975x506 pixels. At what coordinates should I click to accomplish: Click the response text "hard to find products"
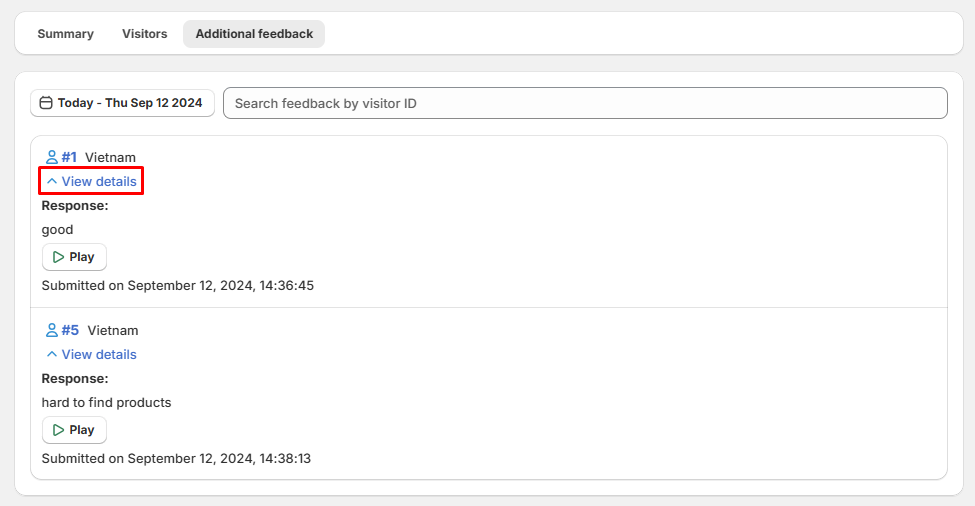106,402
